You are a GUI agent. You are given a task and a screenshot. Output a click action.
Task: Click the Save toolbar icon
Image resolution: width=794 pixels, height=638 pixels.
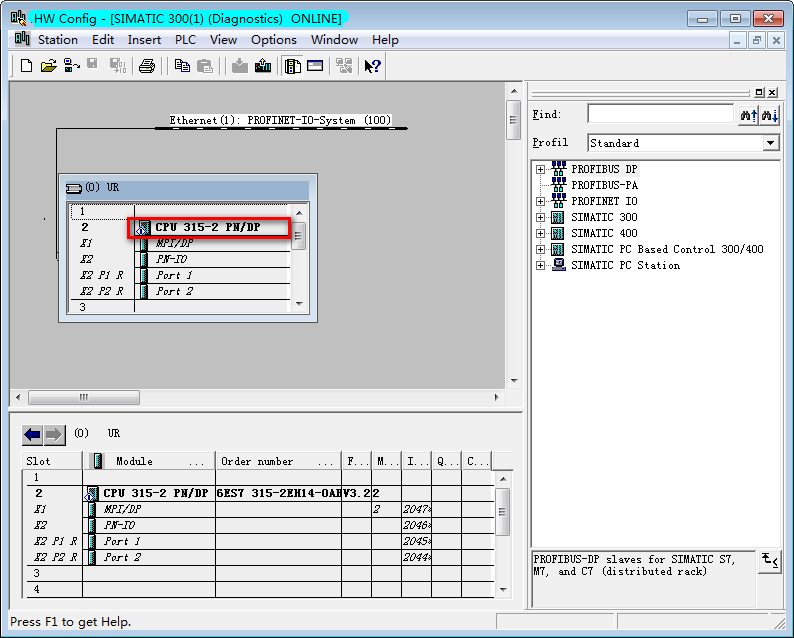pyautogui.click(x=92, y=64)
